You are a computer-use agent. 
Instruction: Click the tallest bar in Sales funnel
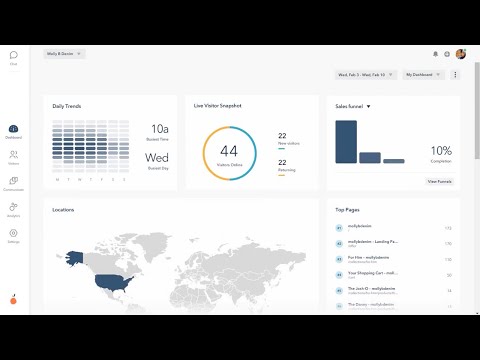(346, 142)
